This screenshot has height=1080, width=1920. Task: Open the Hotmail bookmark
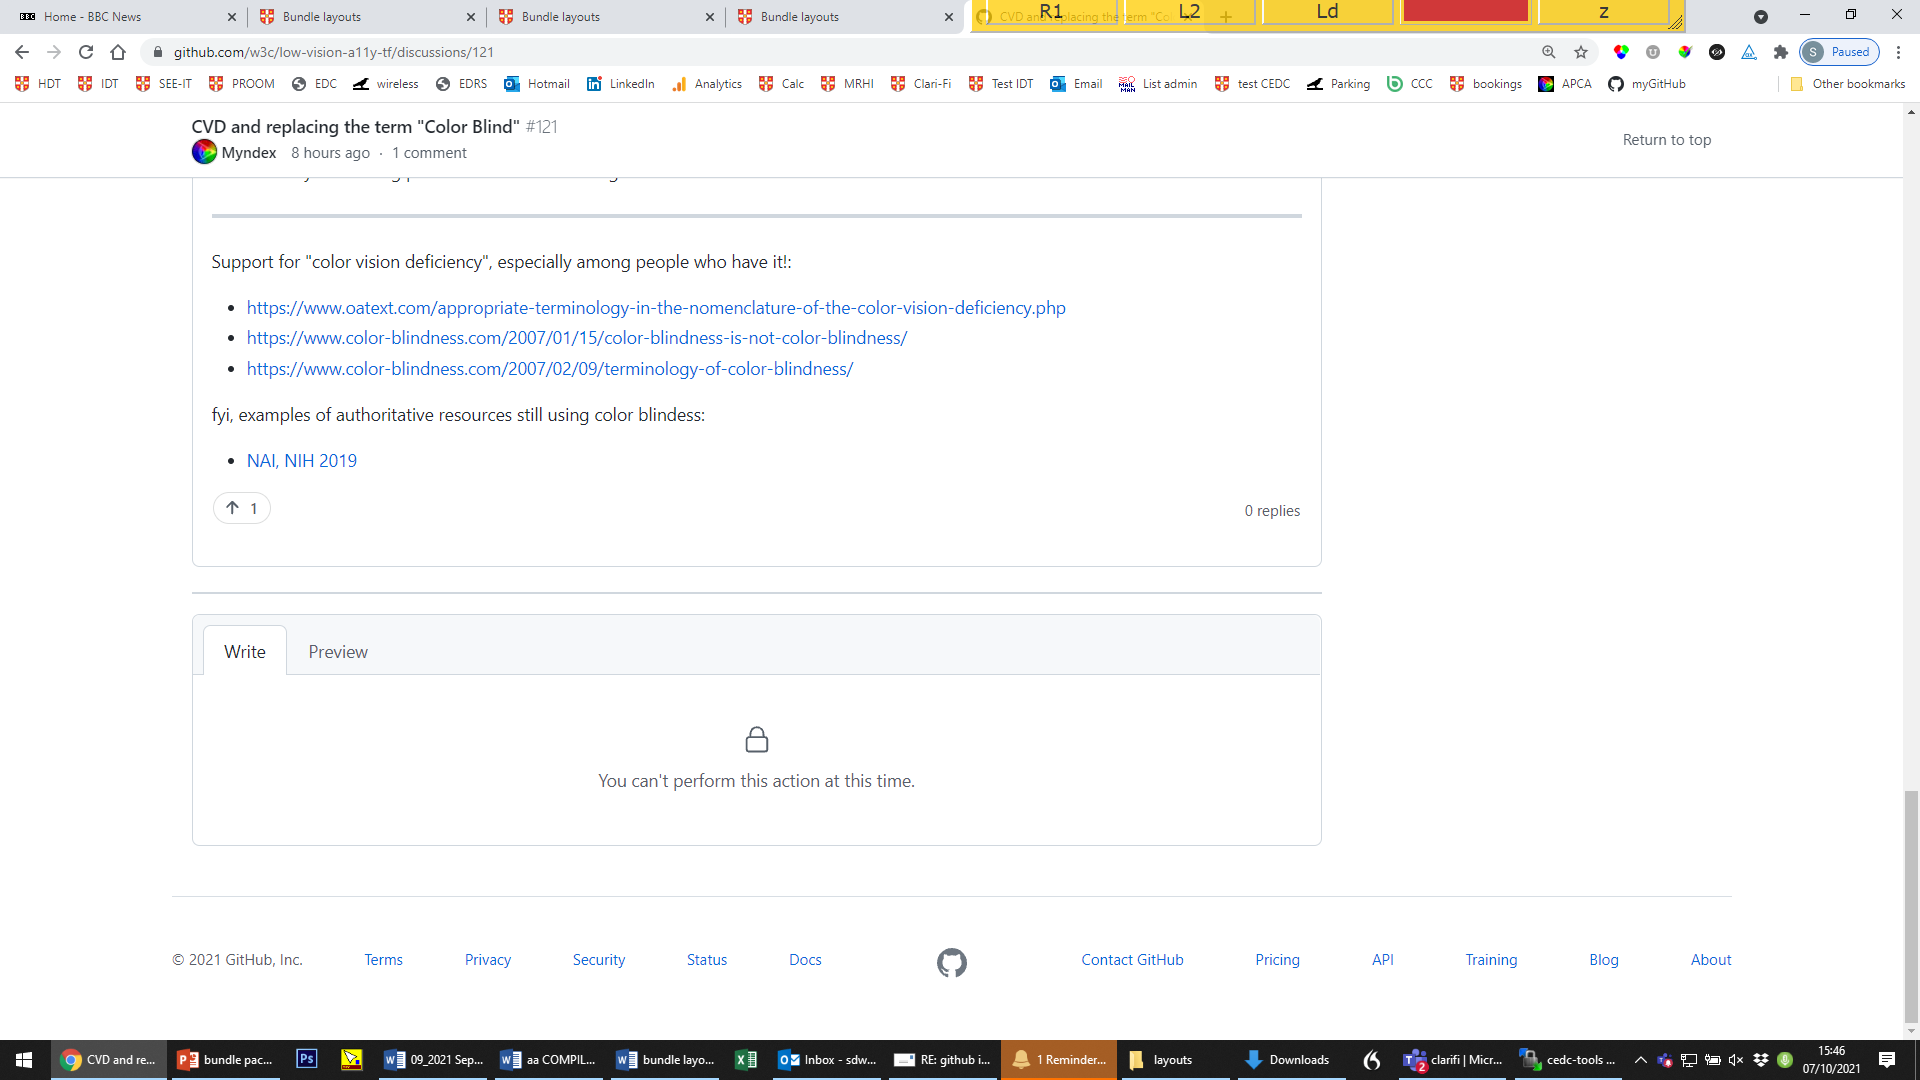point(537,84)
